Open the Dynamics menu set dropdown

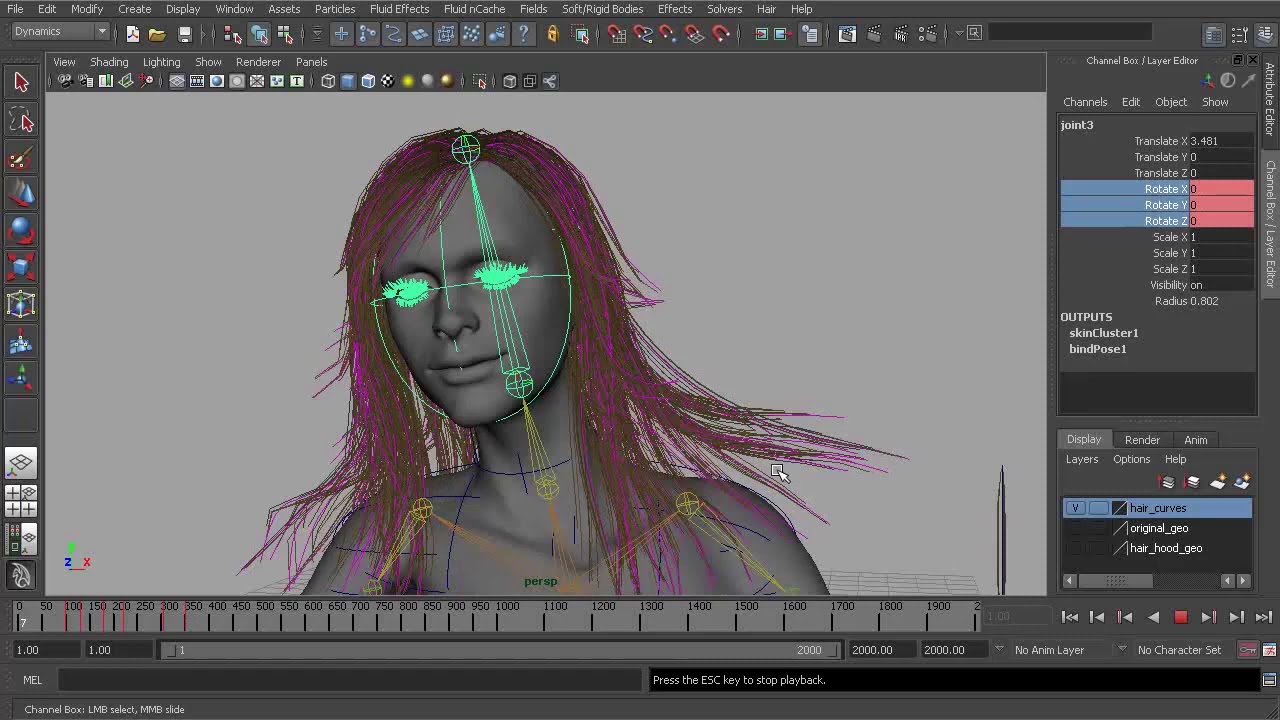point(60,32)
